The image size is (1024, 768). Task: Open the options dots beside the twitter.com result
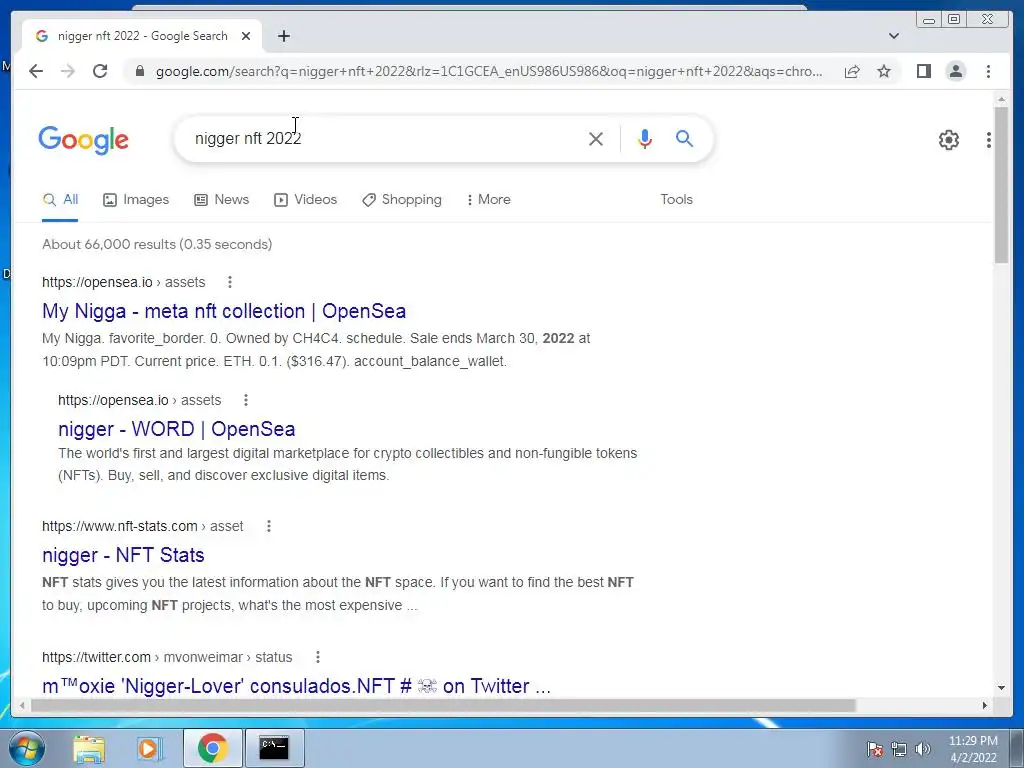(317, 657)
